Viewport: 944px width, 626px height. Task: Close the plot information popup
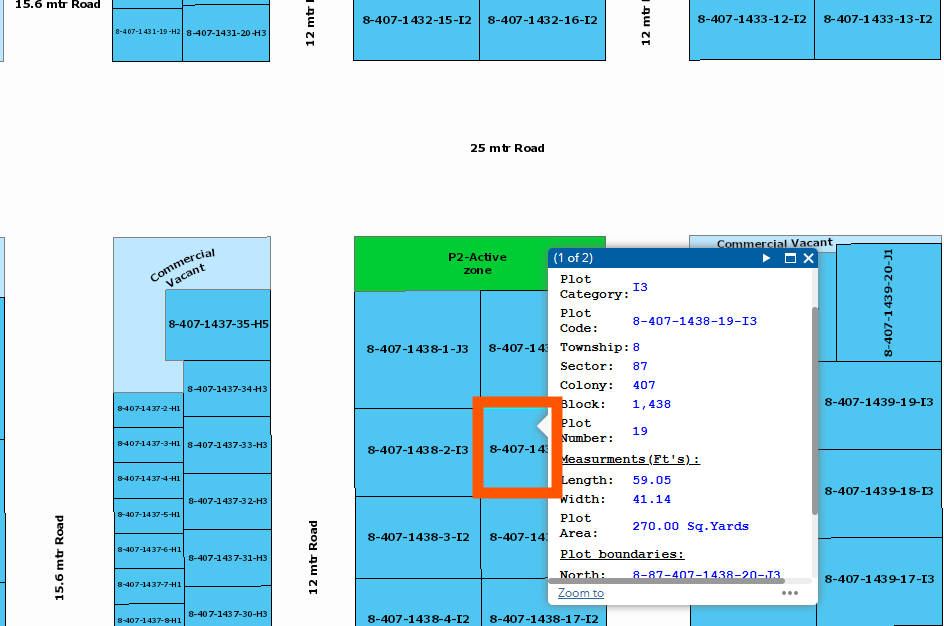(808, 258)
